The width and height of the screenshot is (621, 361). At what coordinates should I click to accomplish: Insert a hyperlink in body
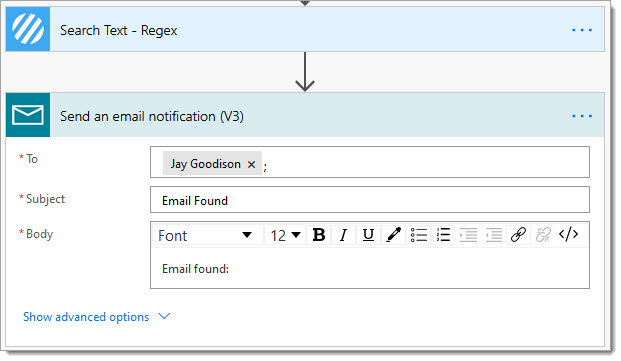click(518, 235)
